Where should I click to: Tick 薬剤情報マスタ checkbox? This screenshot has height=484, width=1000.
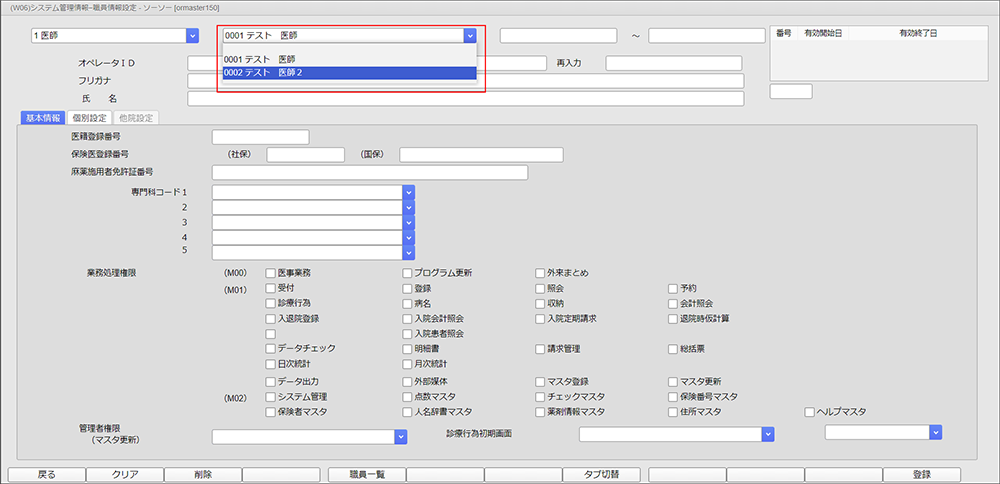pyautogui.click(x=540, y=412)
